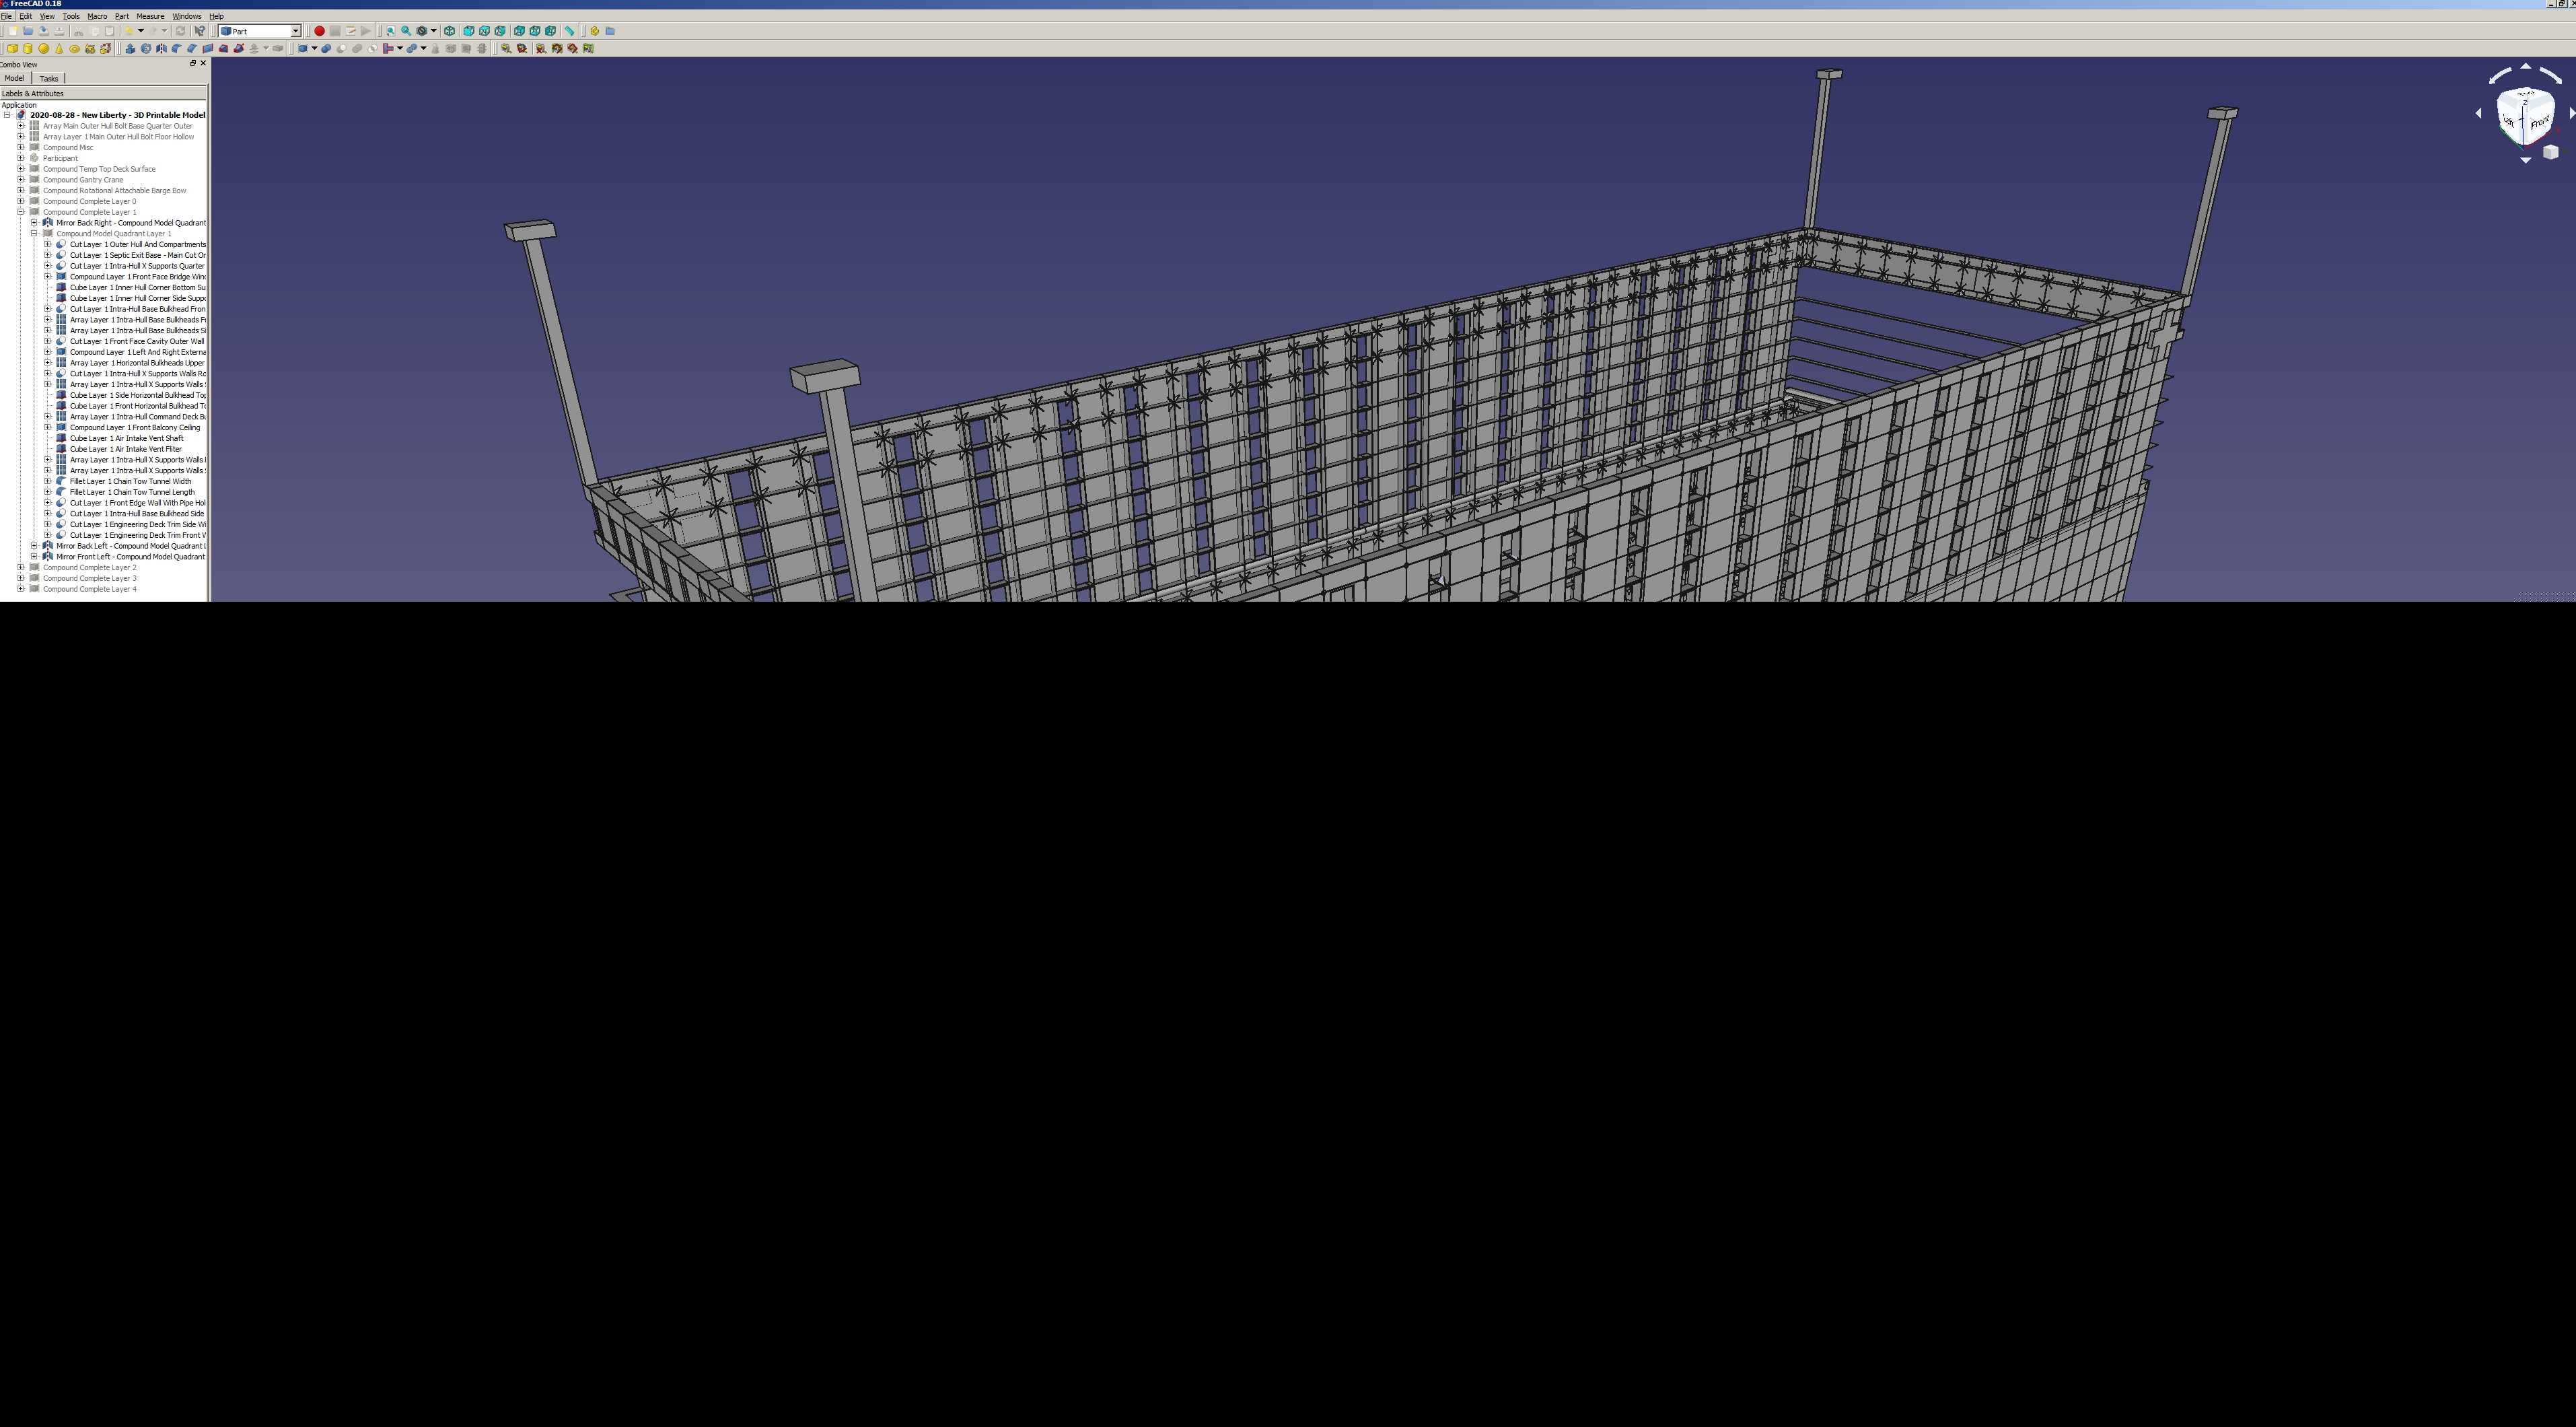The width and height of the screenshot is (2576, 1427).
Task: Select Compound Complete Layer 4 item
Action: coord(89,589)
